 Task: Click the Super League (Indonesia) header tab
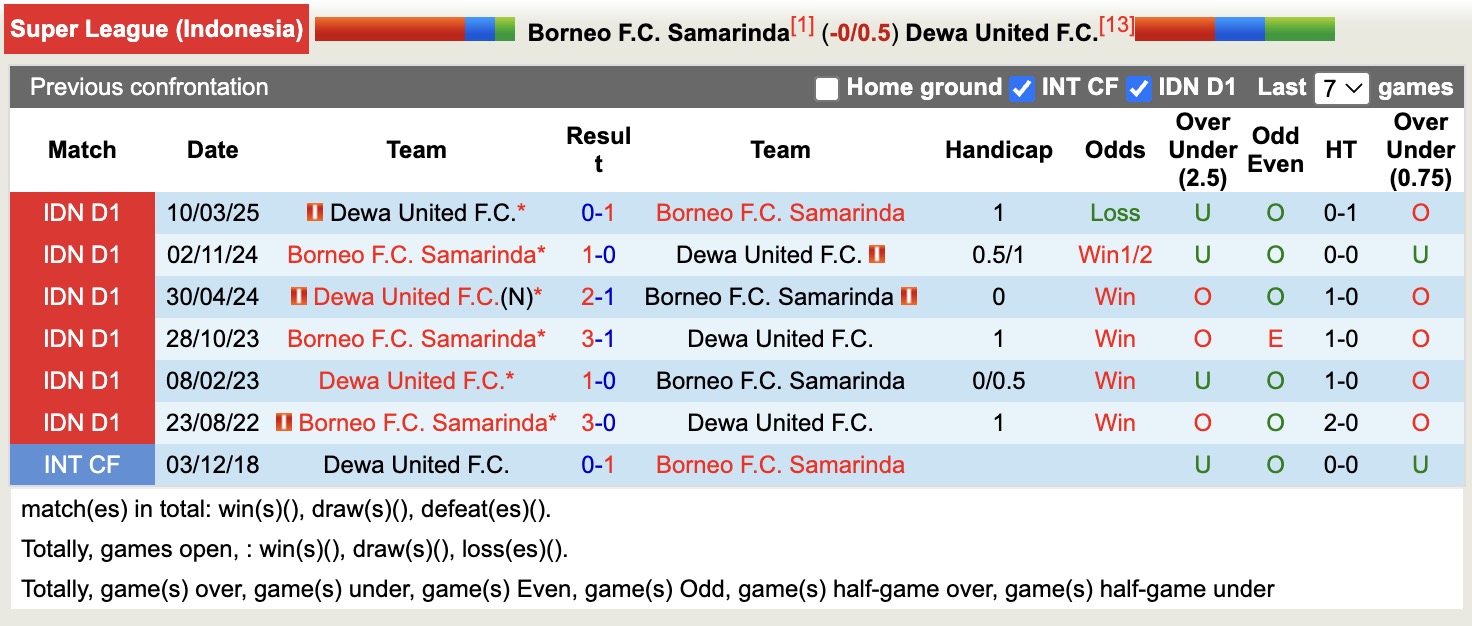[x=157, y=29]
